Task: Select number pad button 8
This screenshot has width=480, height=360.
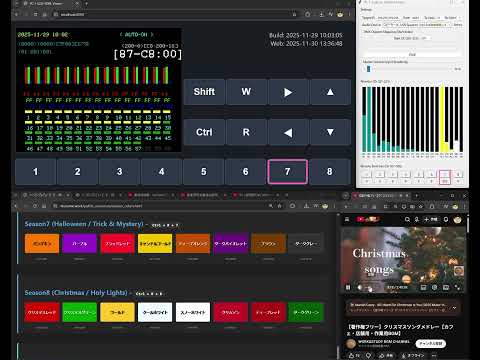Action: (x=330, y=172)
